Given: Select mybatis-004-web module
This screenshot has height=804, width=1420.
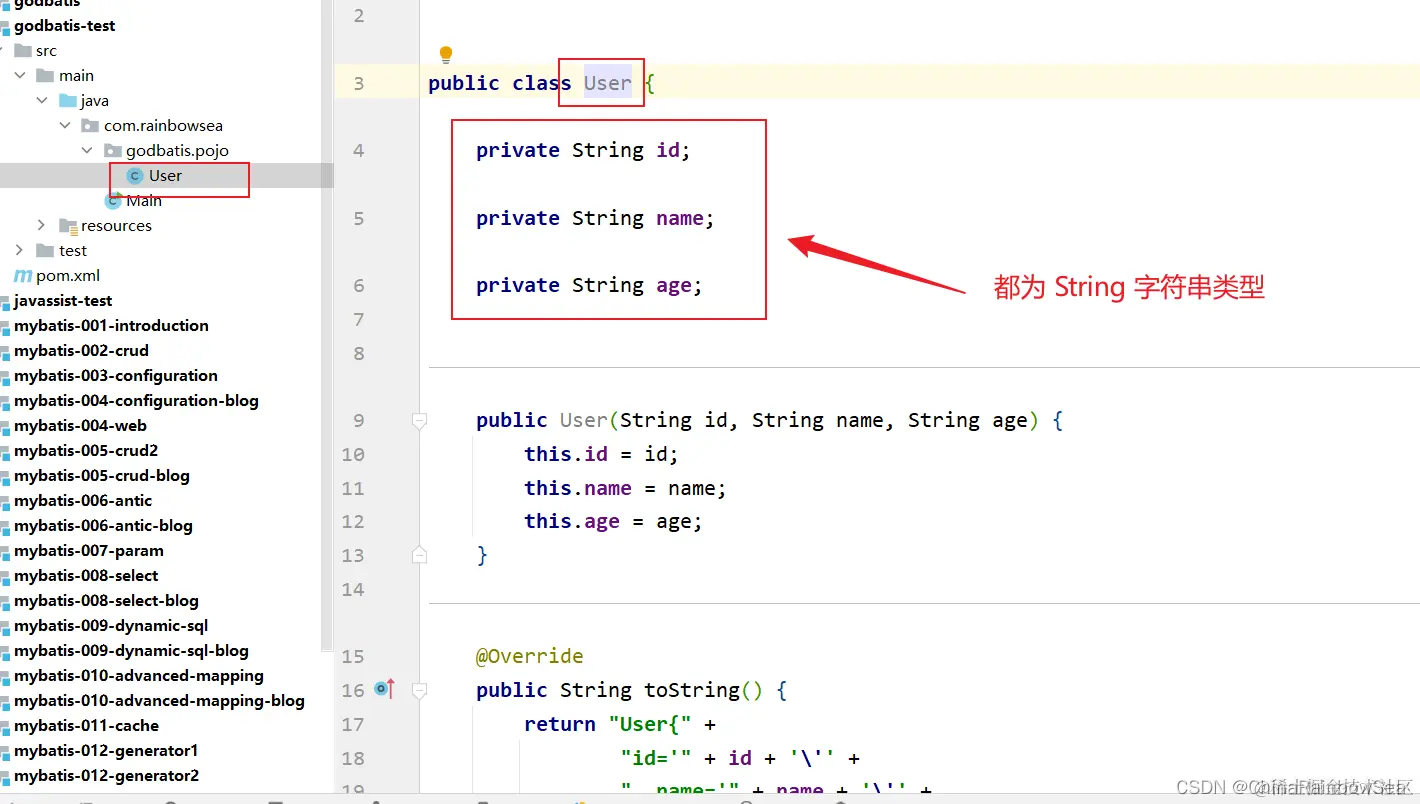Looking at the screenshot, I should [80, 425].
